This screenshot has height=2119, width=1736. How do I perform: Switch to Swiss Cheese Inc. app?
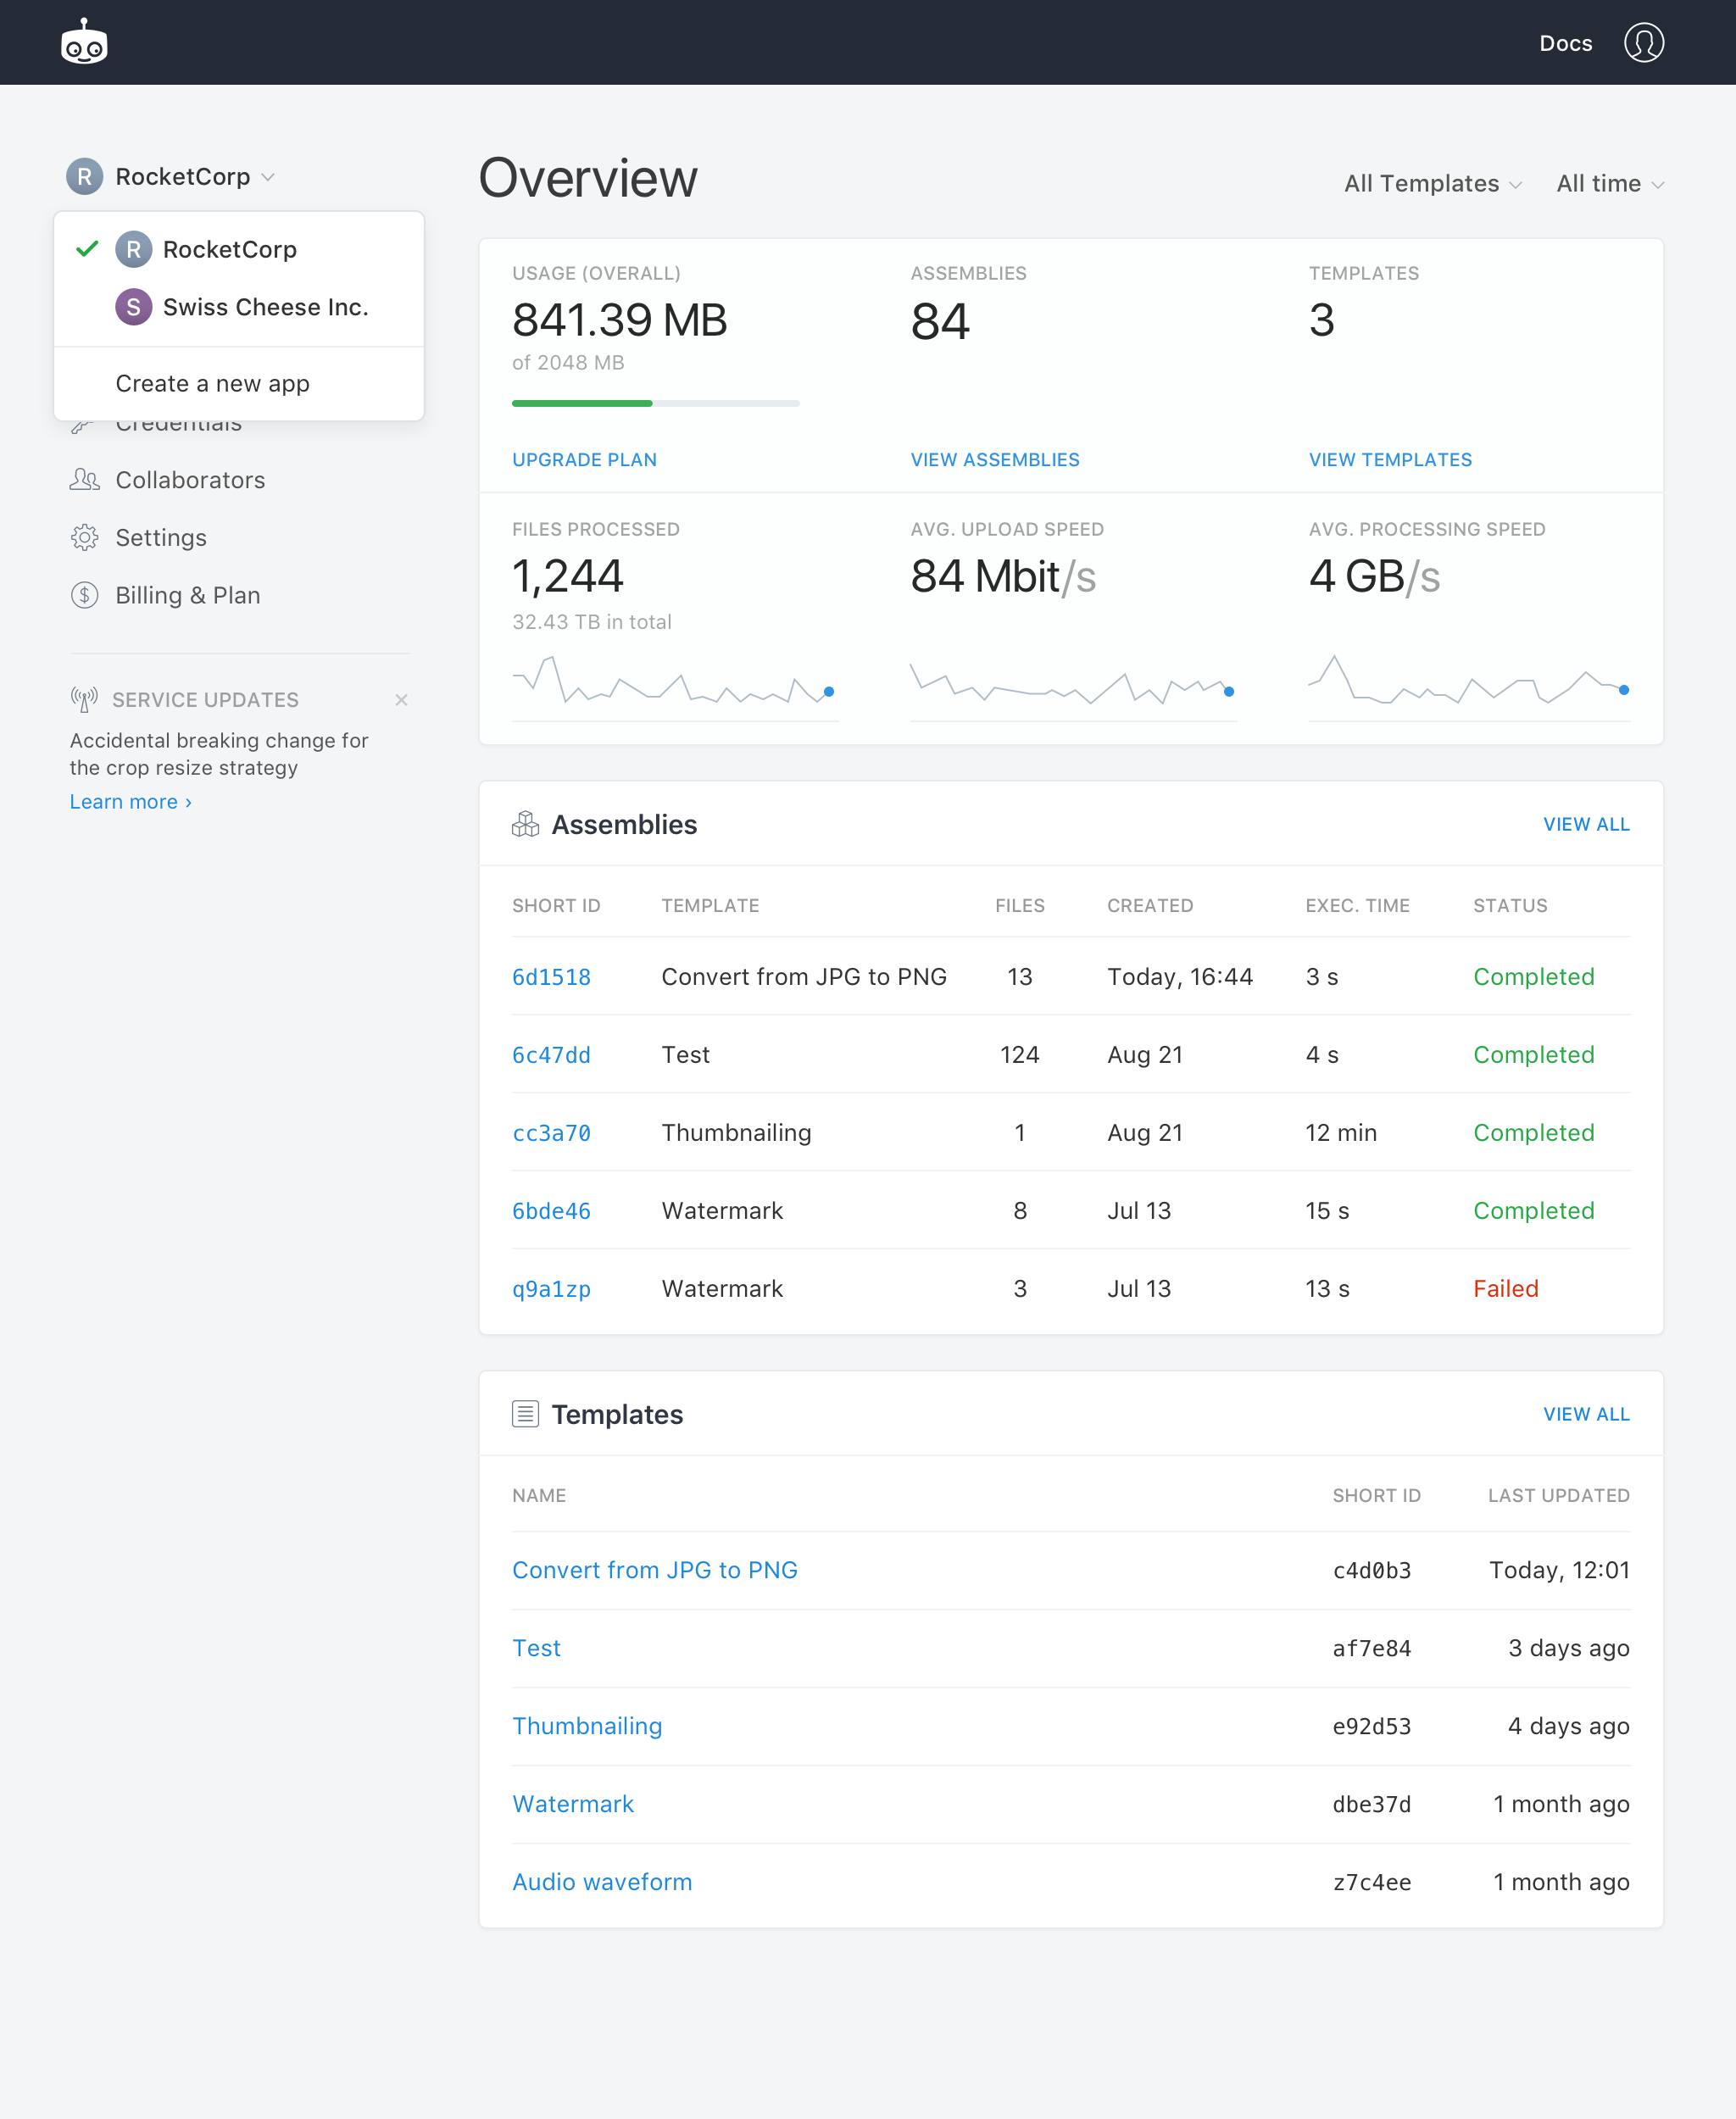(x=265, y=307)
